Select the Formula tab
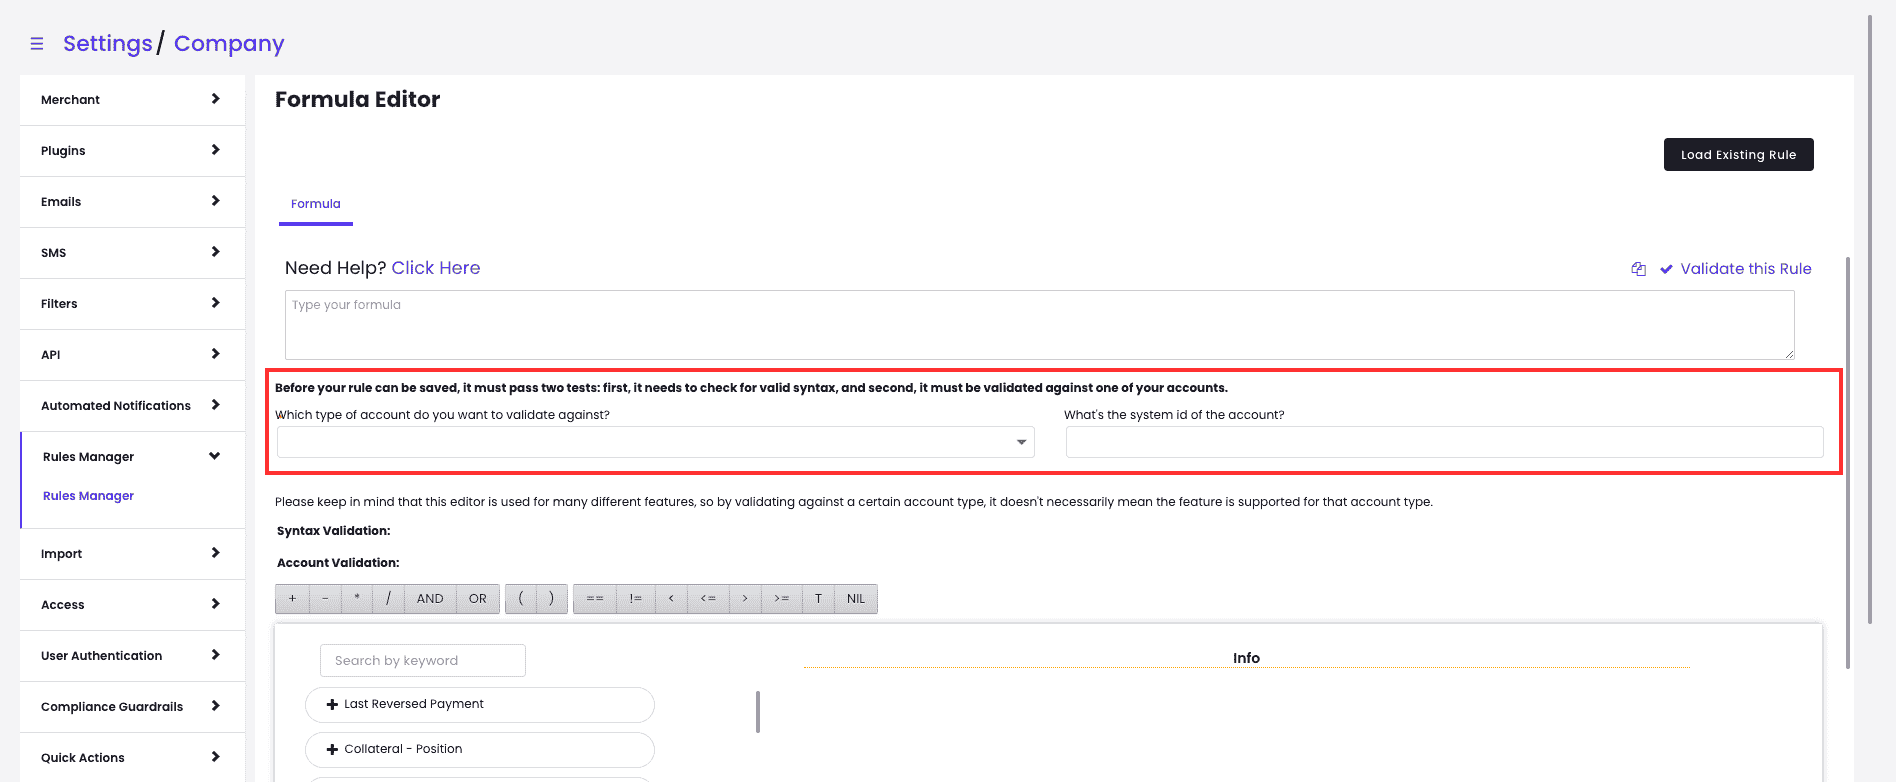This screenshot has height=782, width=1896. [x=316, y=204]
